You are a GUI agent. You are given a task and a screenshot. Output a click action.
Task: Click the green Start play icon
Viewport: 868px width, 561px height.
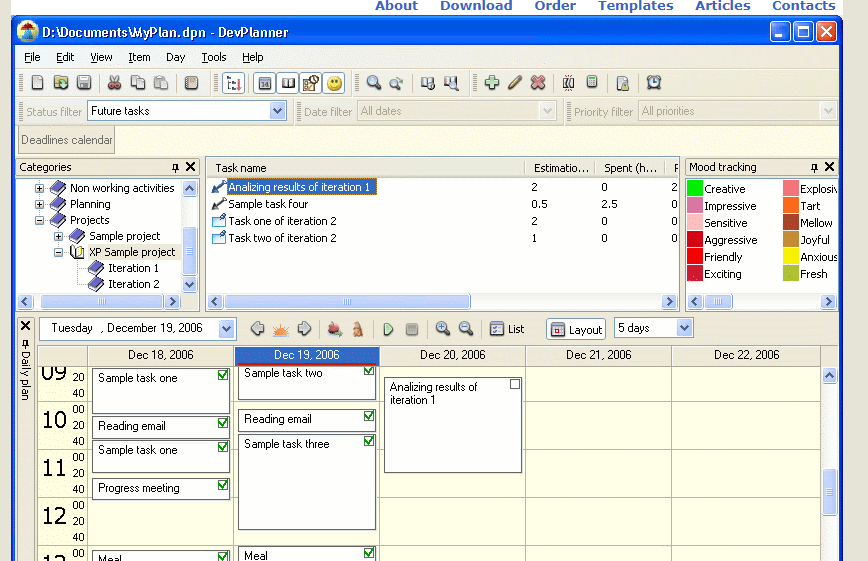[x=388, y=329]
